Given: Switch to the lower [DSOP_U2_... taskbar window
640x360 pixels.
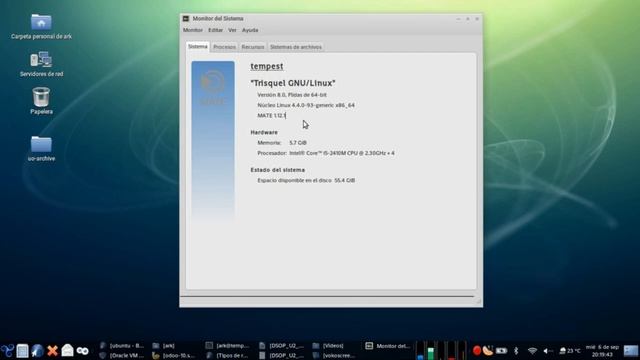Looking at the screenshot, I should pyautogui.click(x=282, y=356).
